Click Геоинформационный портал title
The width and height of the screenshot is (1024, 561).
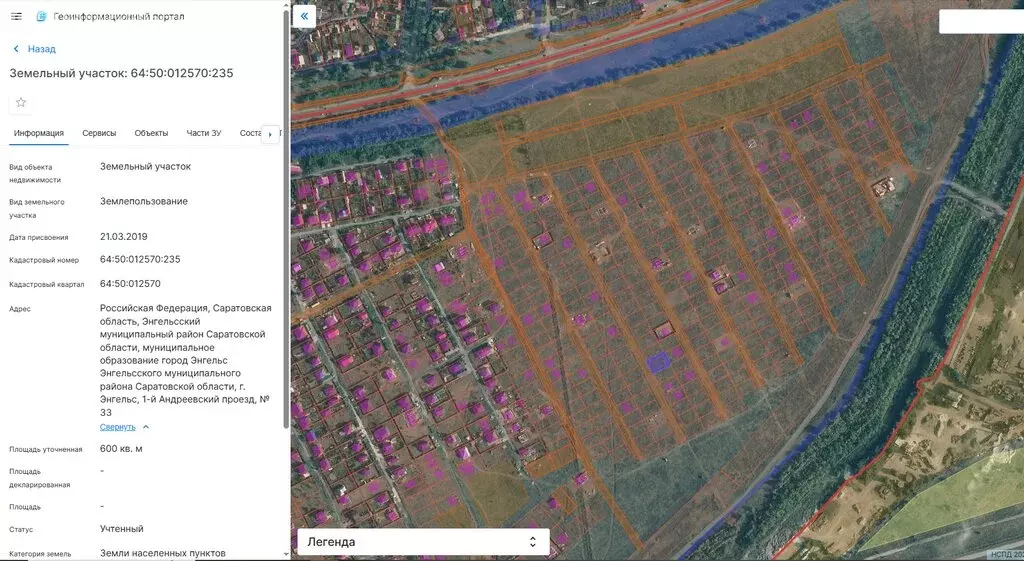tap(119, 16)
